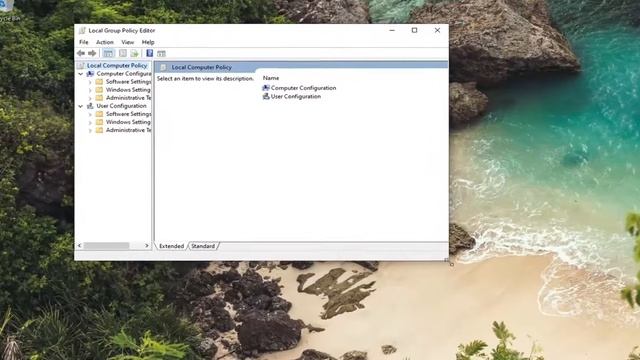The image size is (640, 360).
Task: Click the folder icon of Administrative Templates under Computer Configuration
Action: click(x=99, y=98)
